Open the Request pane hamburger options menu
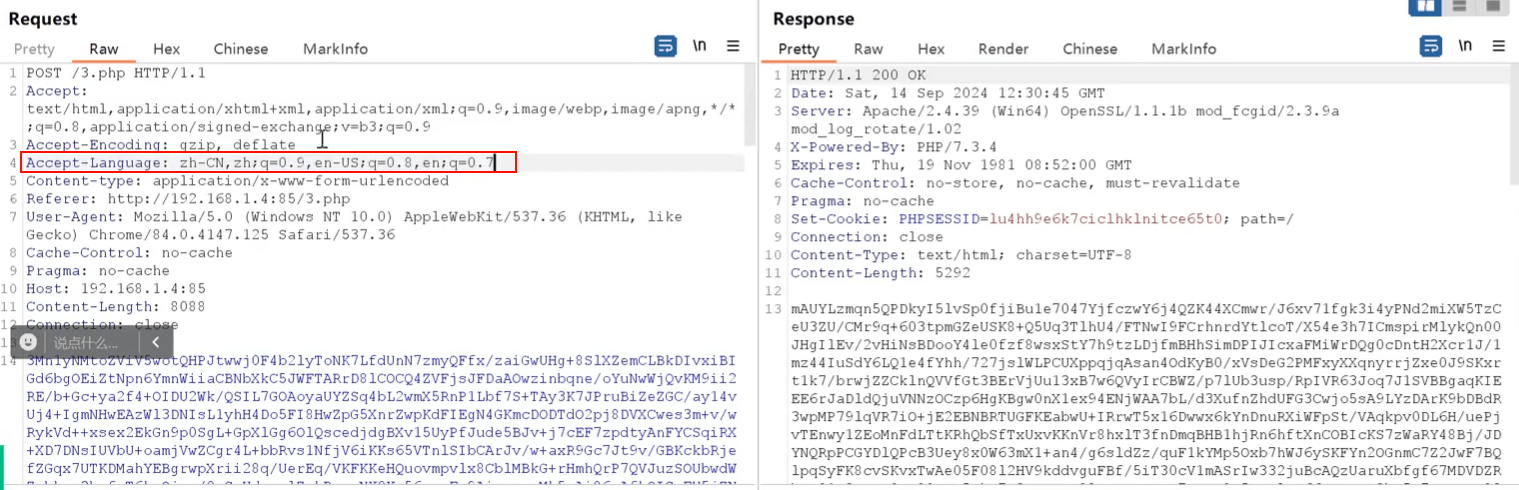Image resolution: width=1519 pixels, height=490 pixels. coord(732,46)
